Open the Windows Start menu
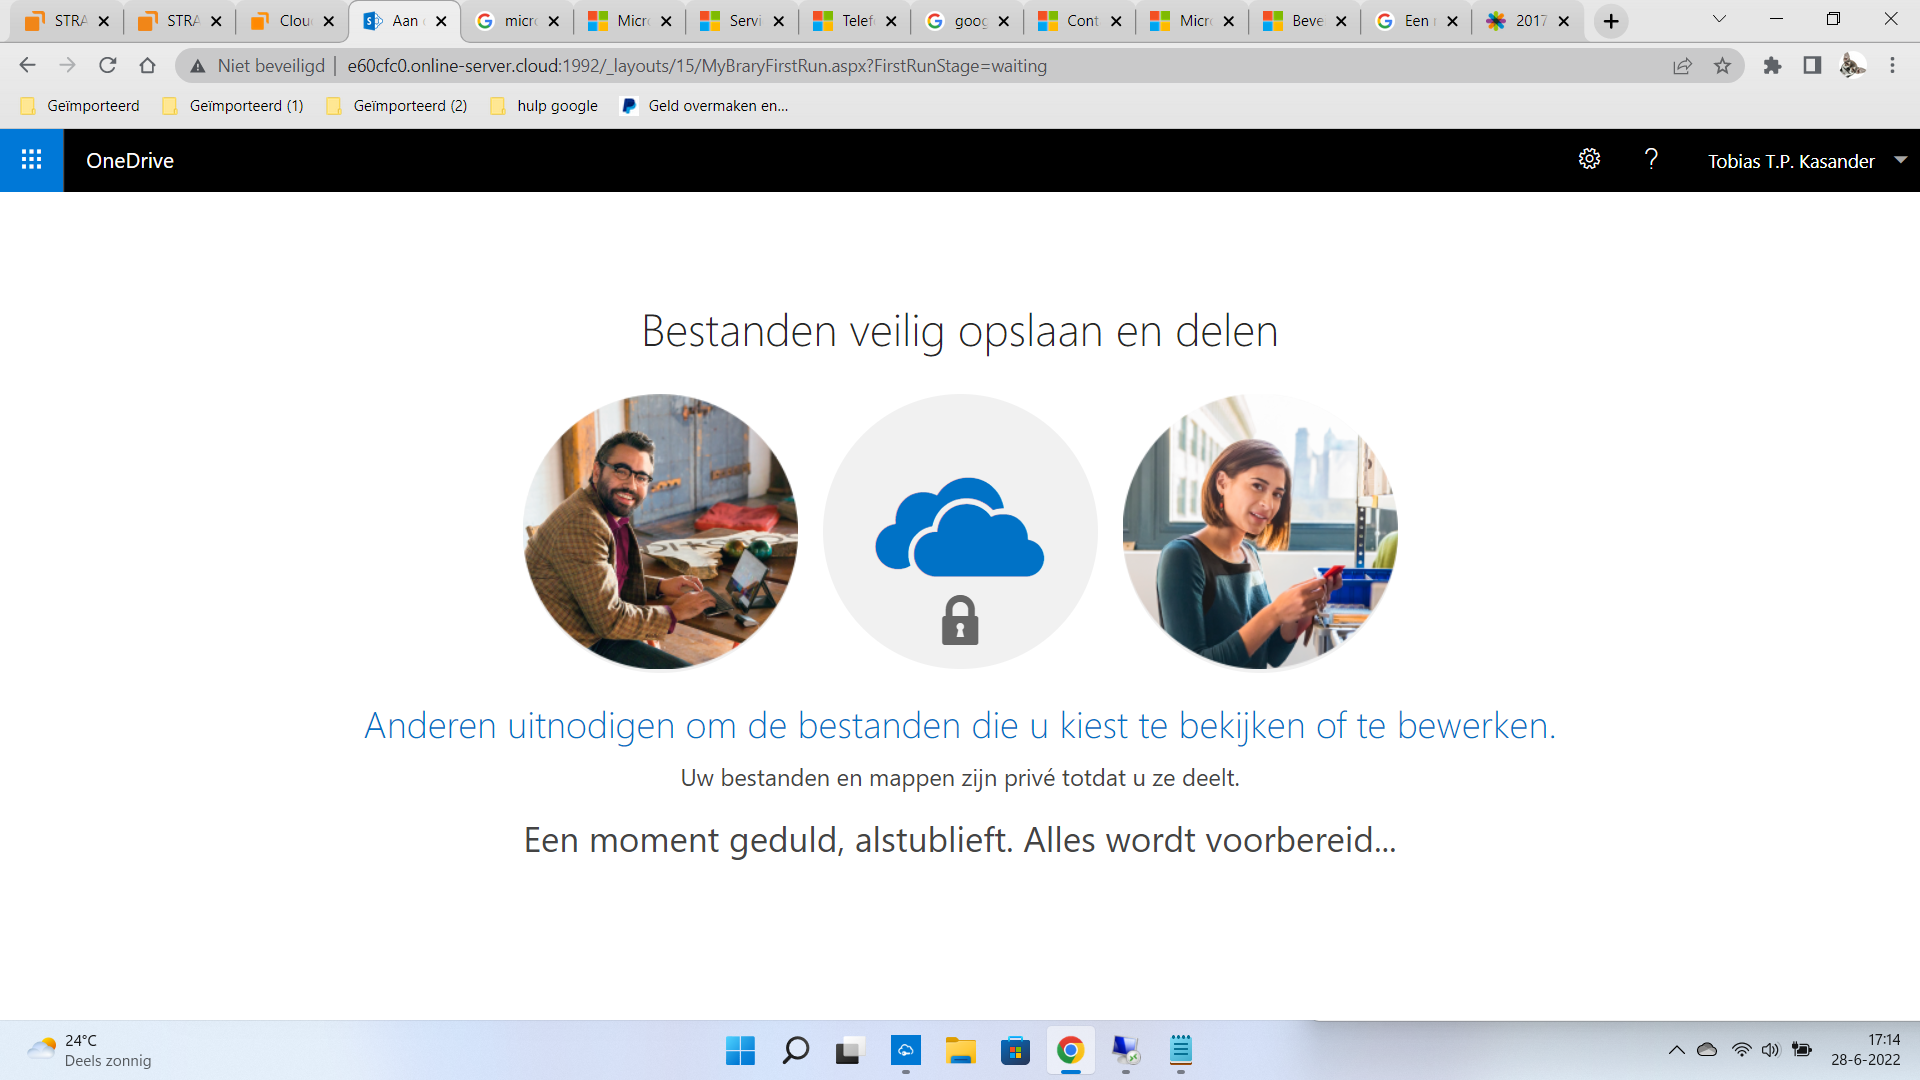This screenshot has width=1920, height=1080. (740, 1050)
